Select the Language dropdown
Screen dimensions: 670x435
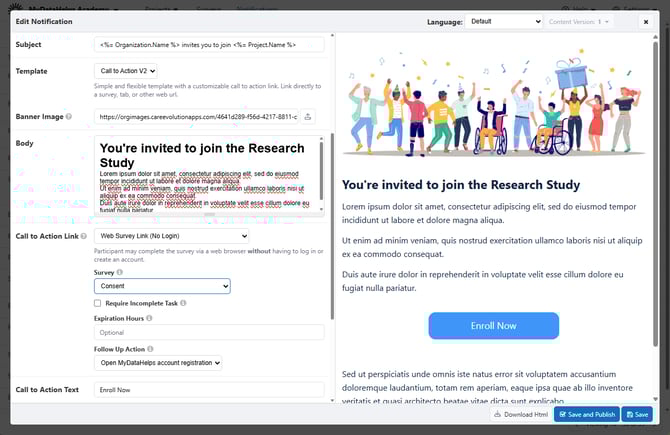503,21
